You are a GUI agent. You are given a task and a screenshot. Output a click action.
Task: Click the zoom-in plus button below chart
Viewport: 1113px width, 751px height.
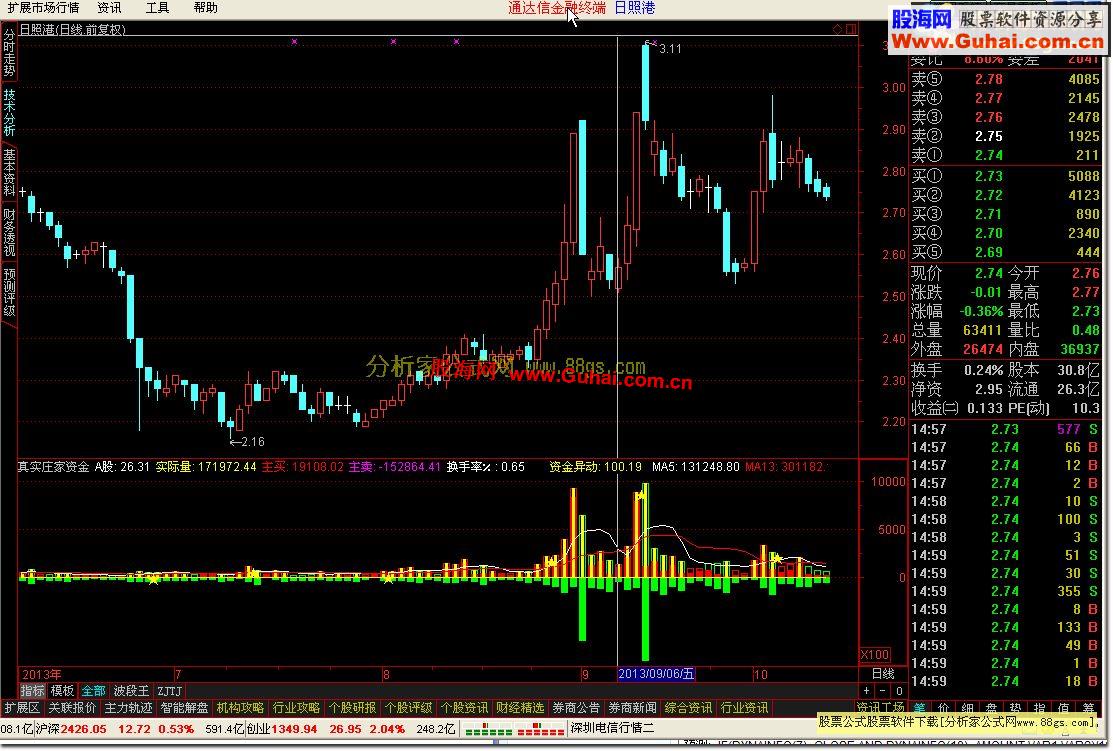coord(866,690)
